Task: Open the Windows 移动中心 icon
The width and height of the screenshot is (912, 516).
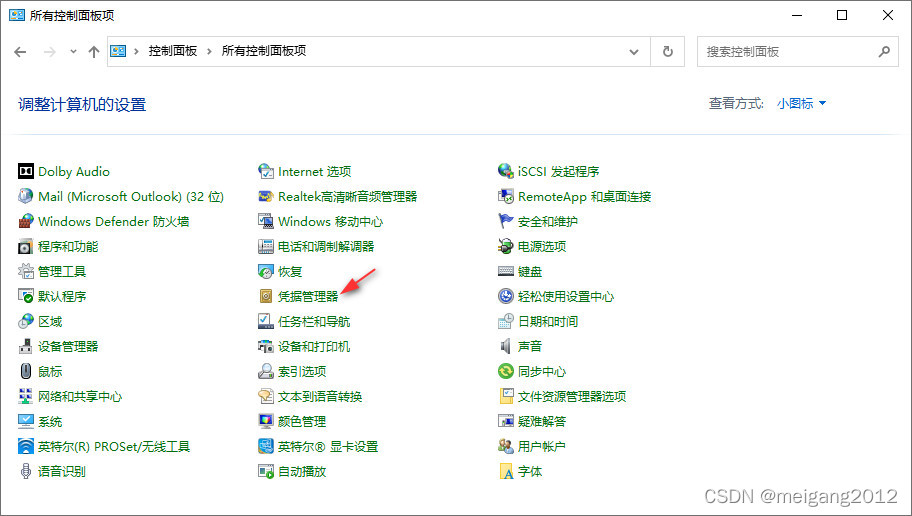Action: pos(266,221)
